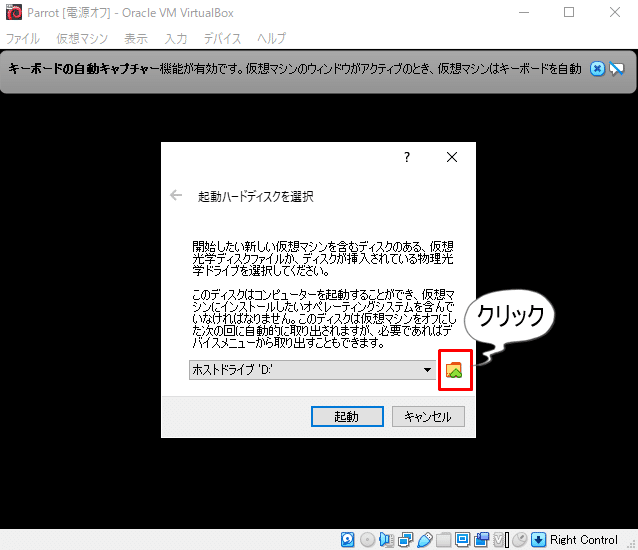The height and width of the screenshot is (550, 638).
Task: Click the shared folders status icon
Action: coord(444,540)
